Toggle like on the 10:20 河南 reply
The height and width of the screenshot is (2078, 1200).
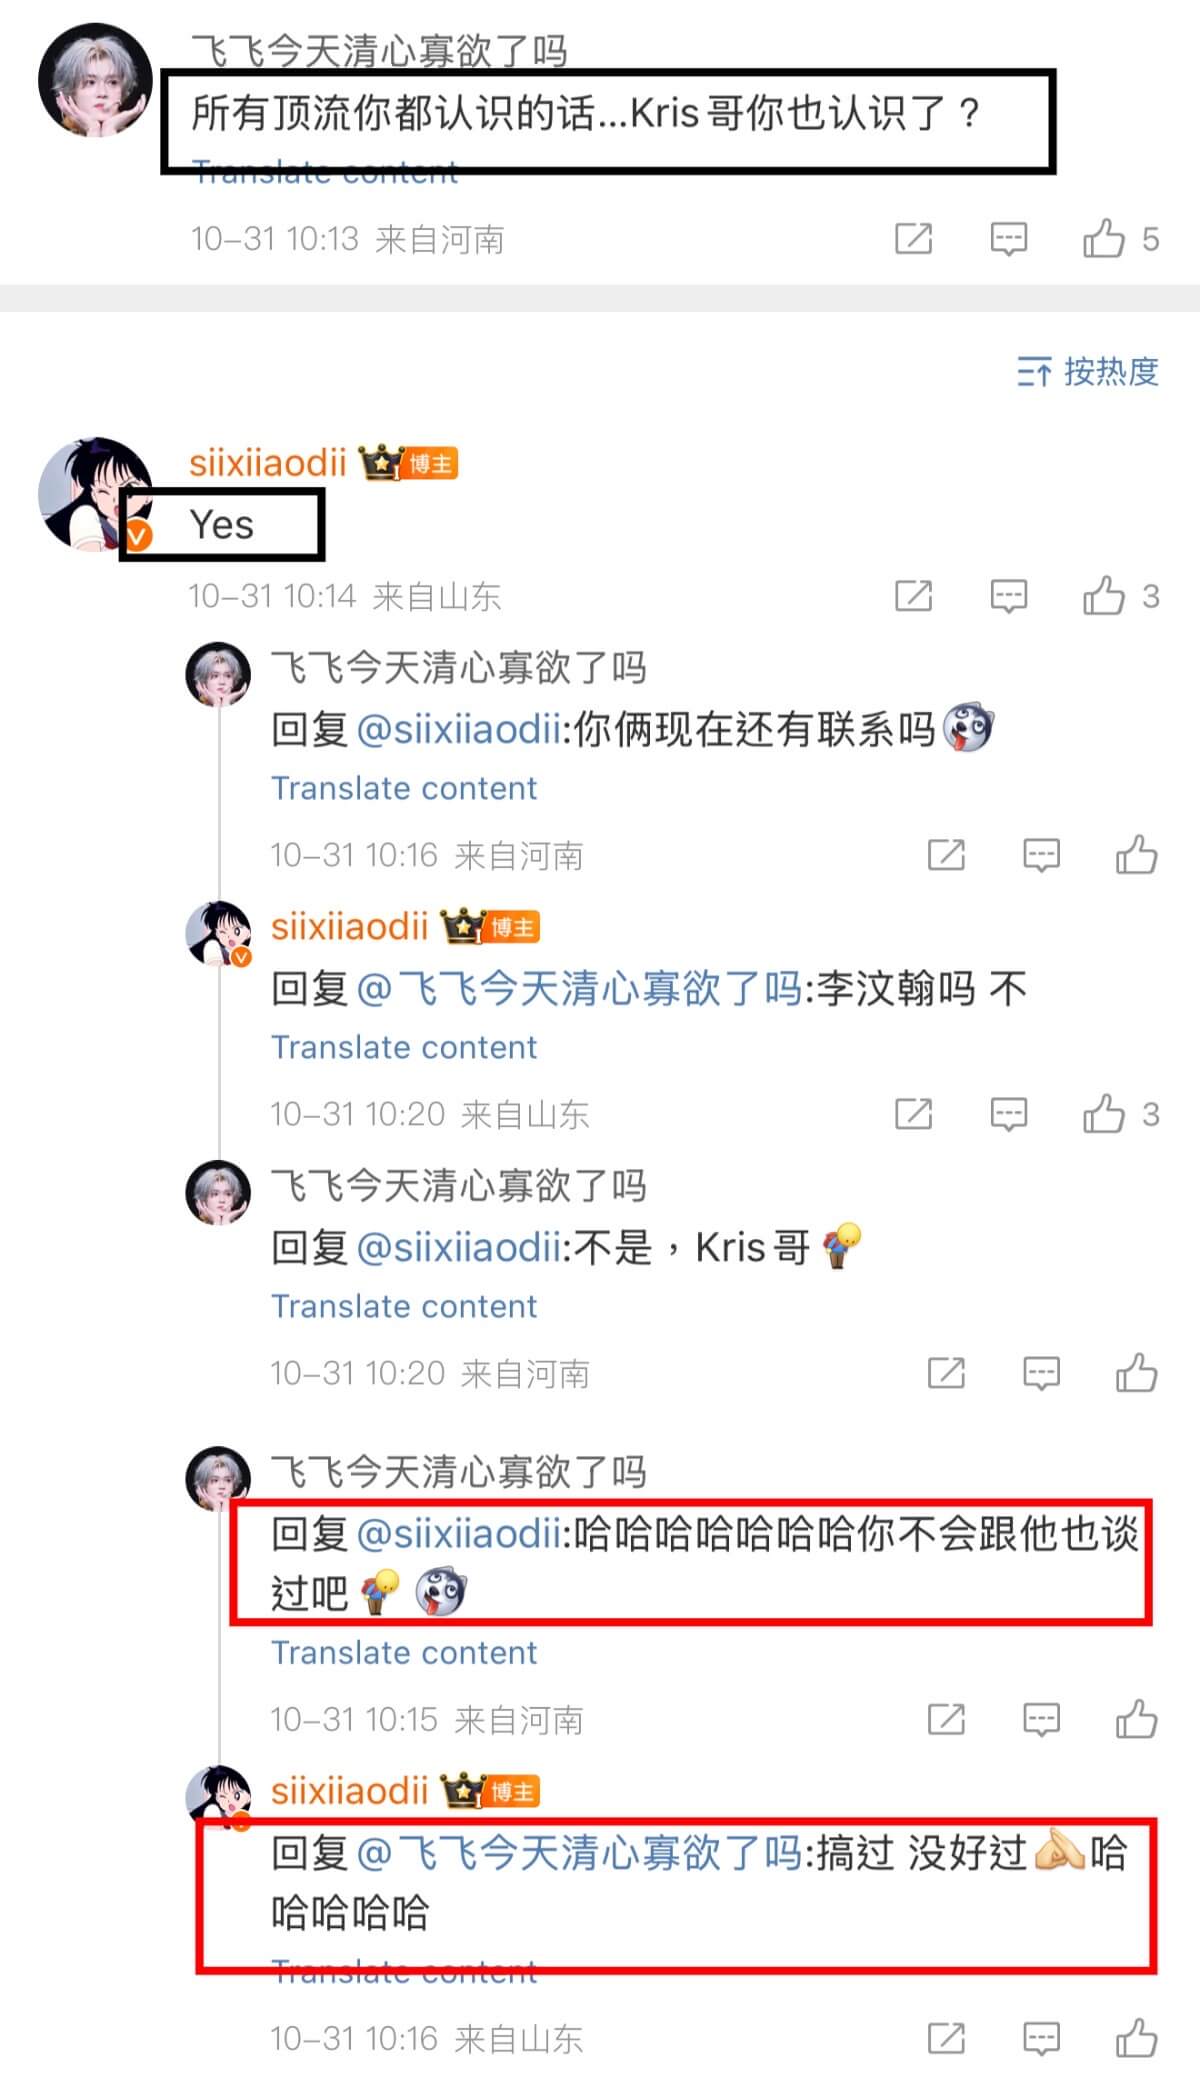1137,1373
